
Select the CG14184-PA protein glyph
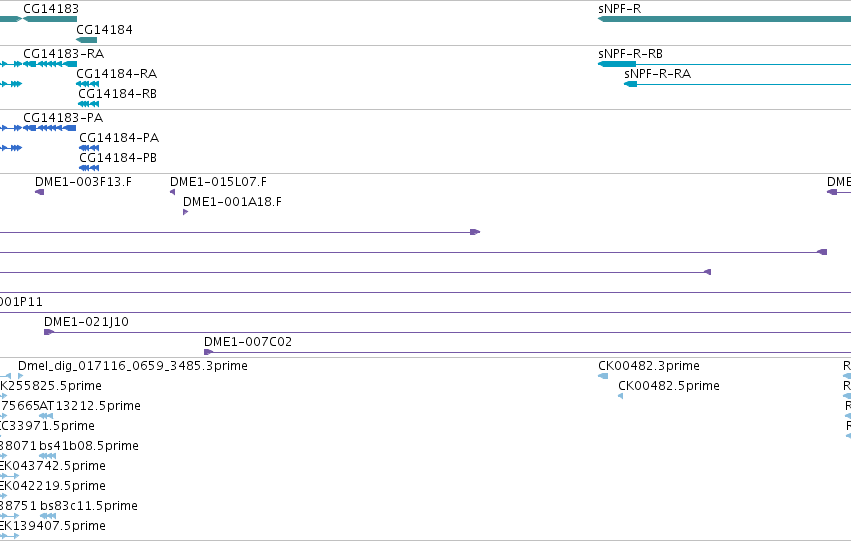(x=90, y=148)
